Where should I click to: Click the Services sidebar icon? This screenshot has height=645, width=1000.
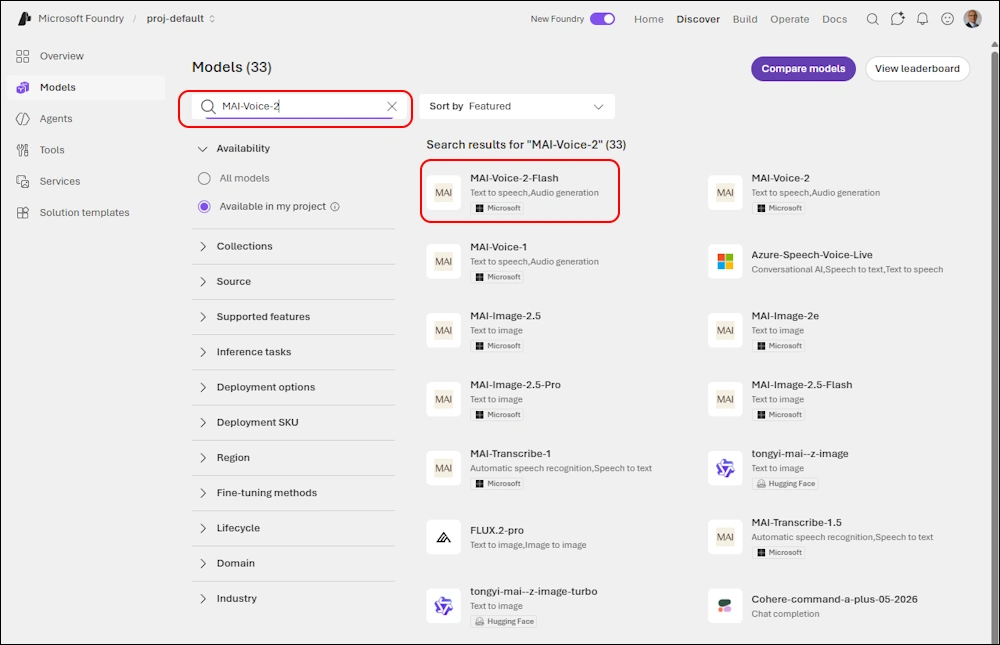click(22, 181)
